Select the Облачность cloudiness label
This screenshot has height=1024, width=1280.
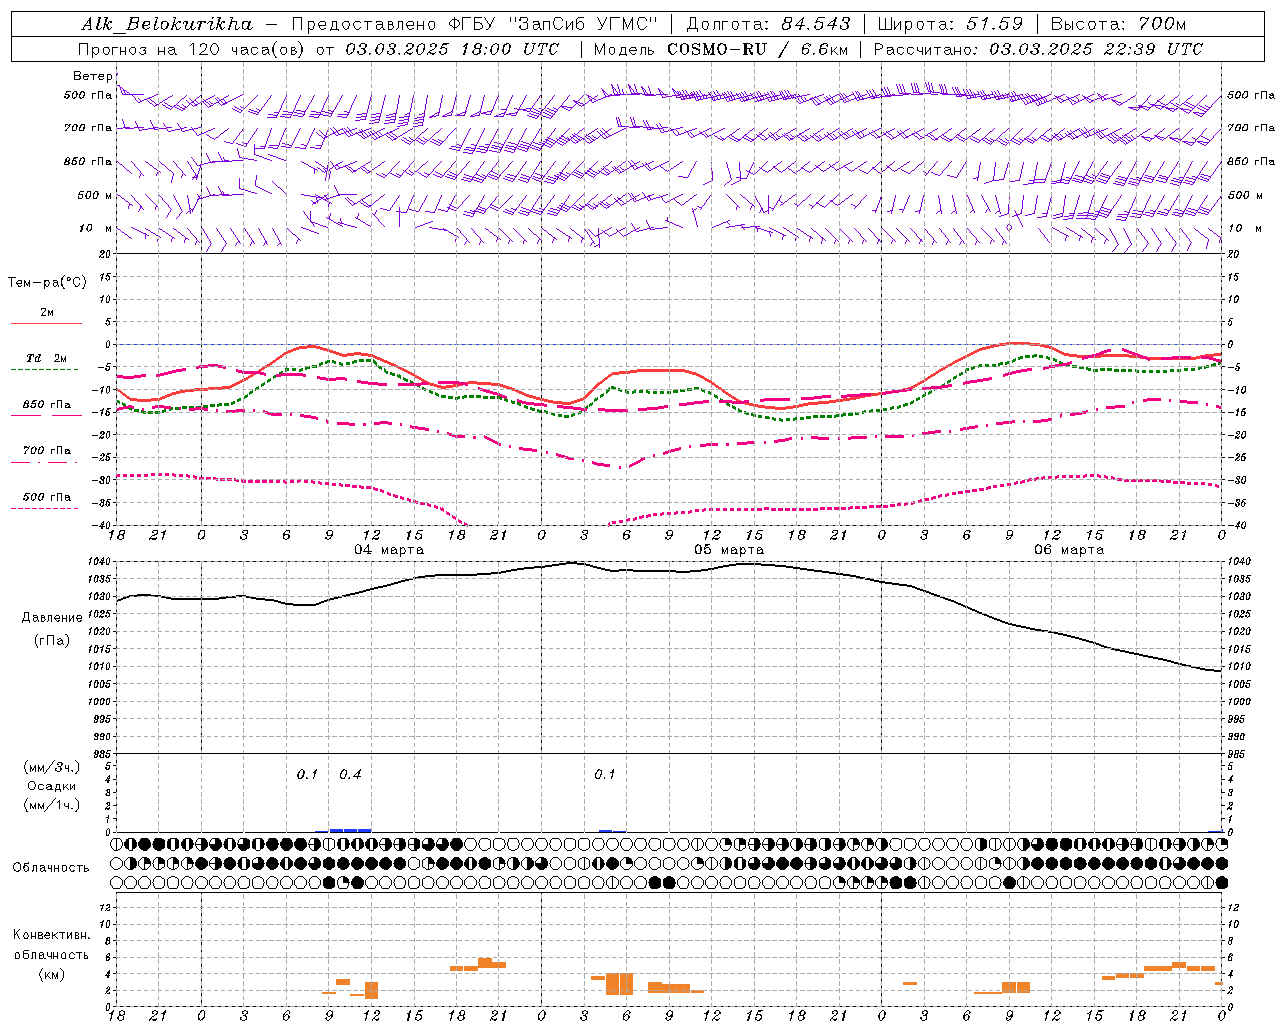pyautogui.click(x=51, y=868)
